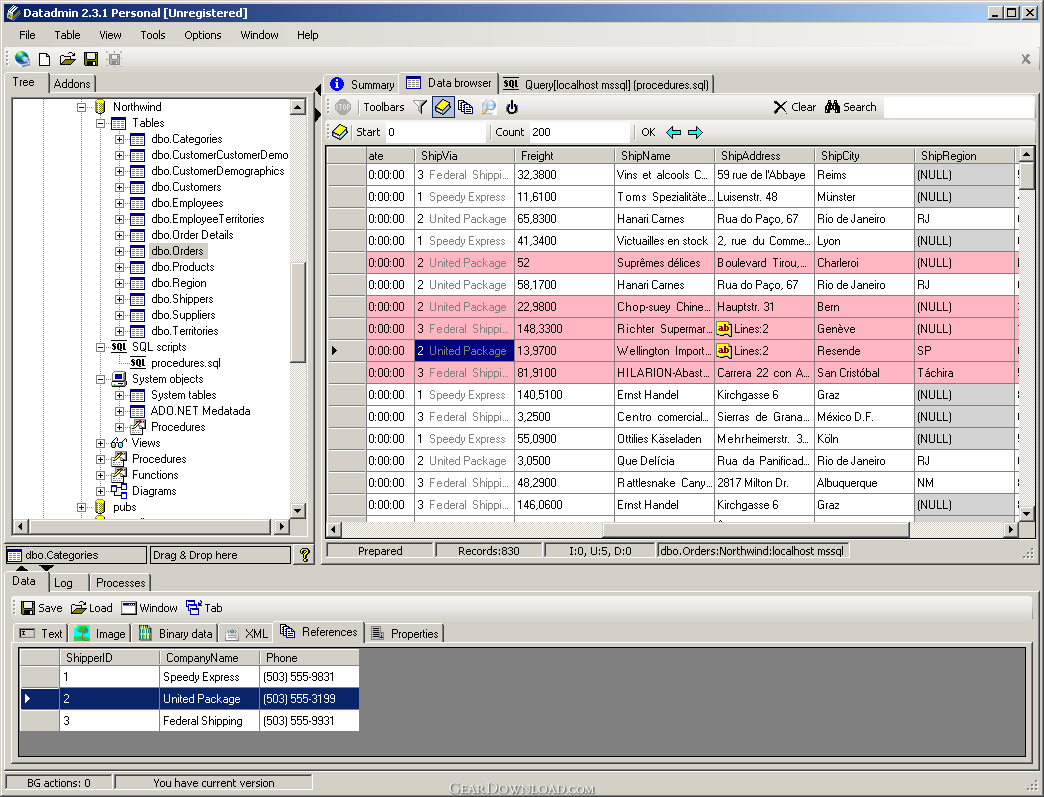1044x797 pixels.
Task: Expand the Functions node
Action: tap(100, 475)
